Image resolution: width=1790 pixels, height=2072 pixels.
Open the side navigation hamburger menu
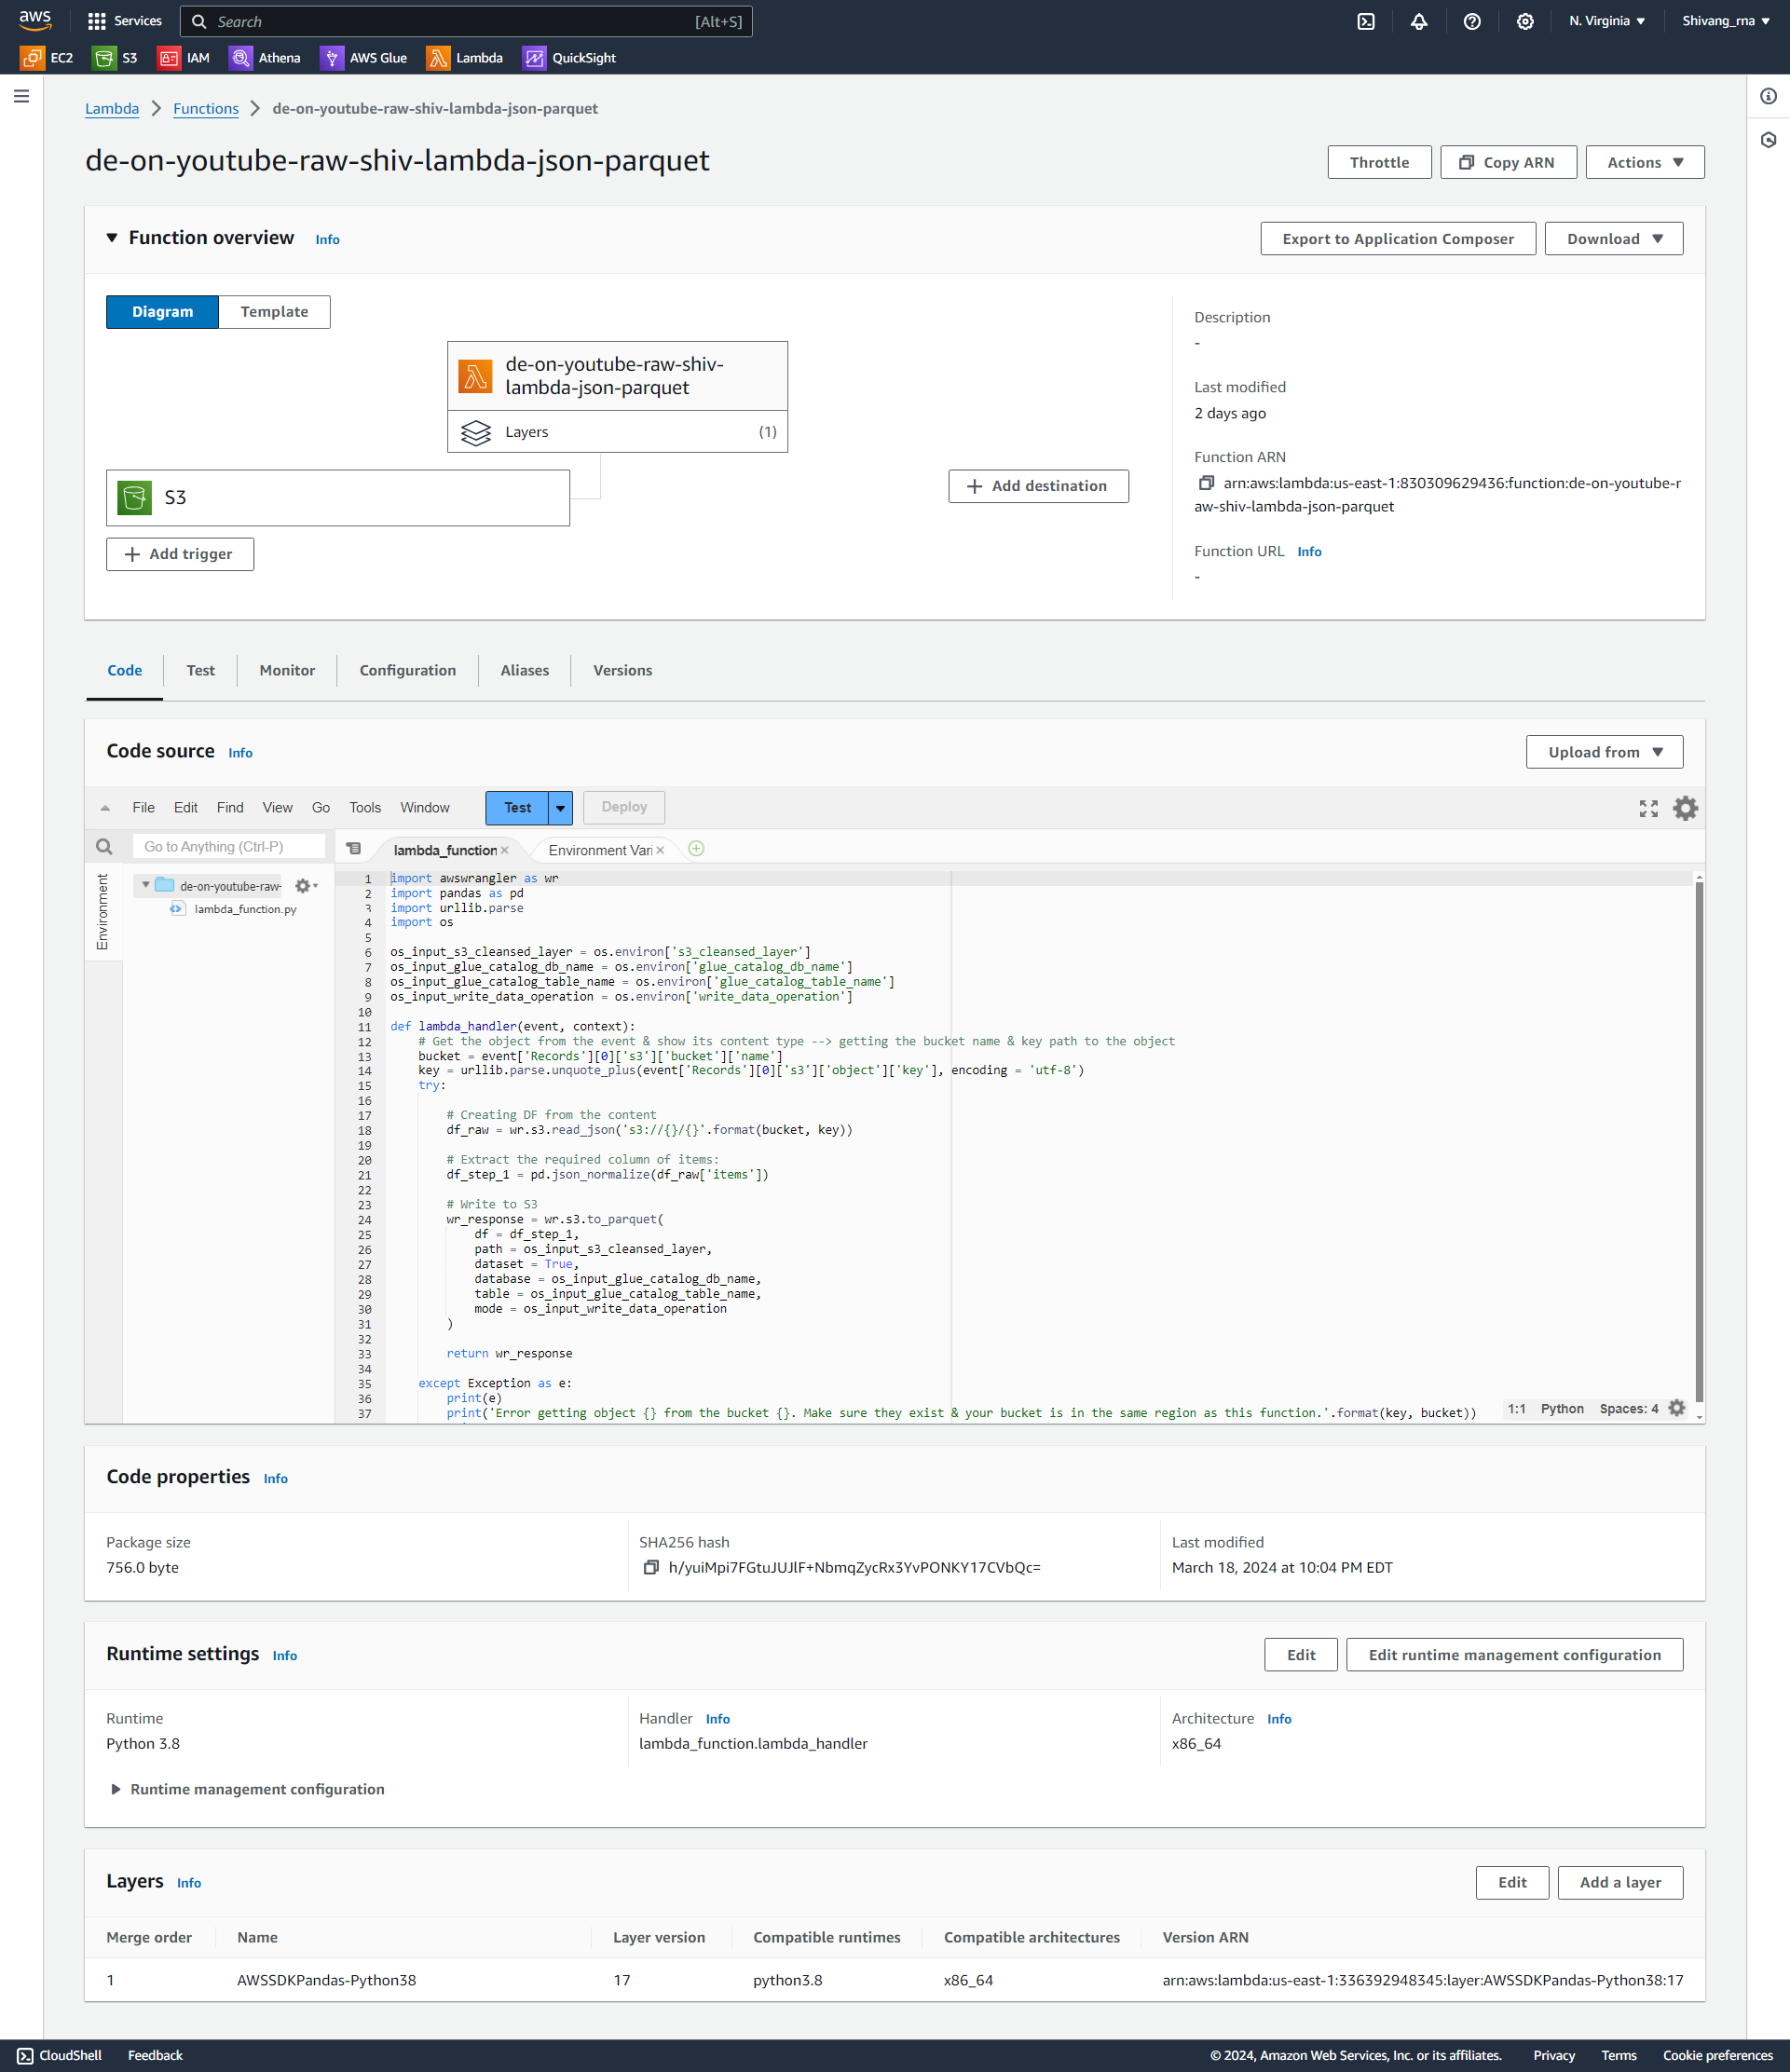(x=21, y=97)
